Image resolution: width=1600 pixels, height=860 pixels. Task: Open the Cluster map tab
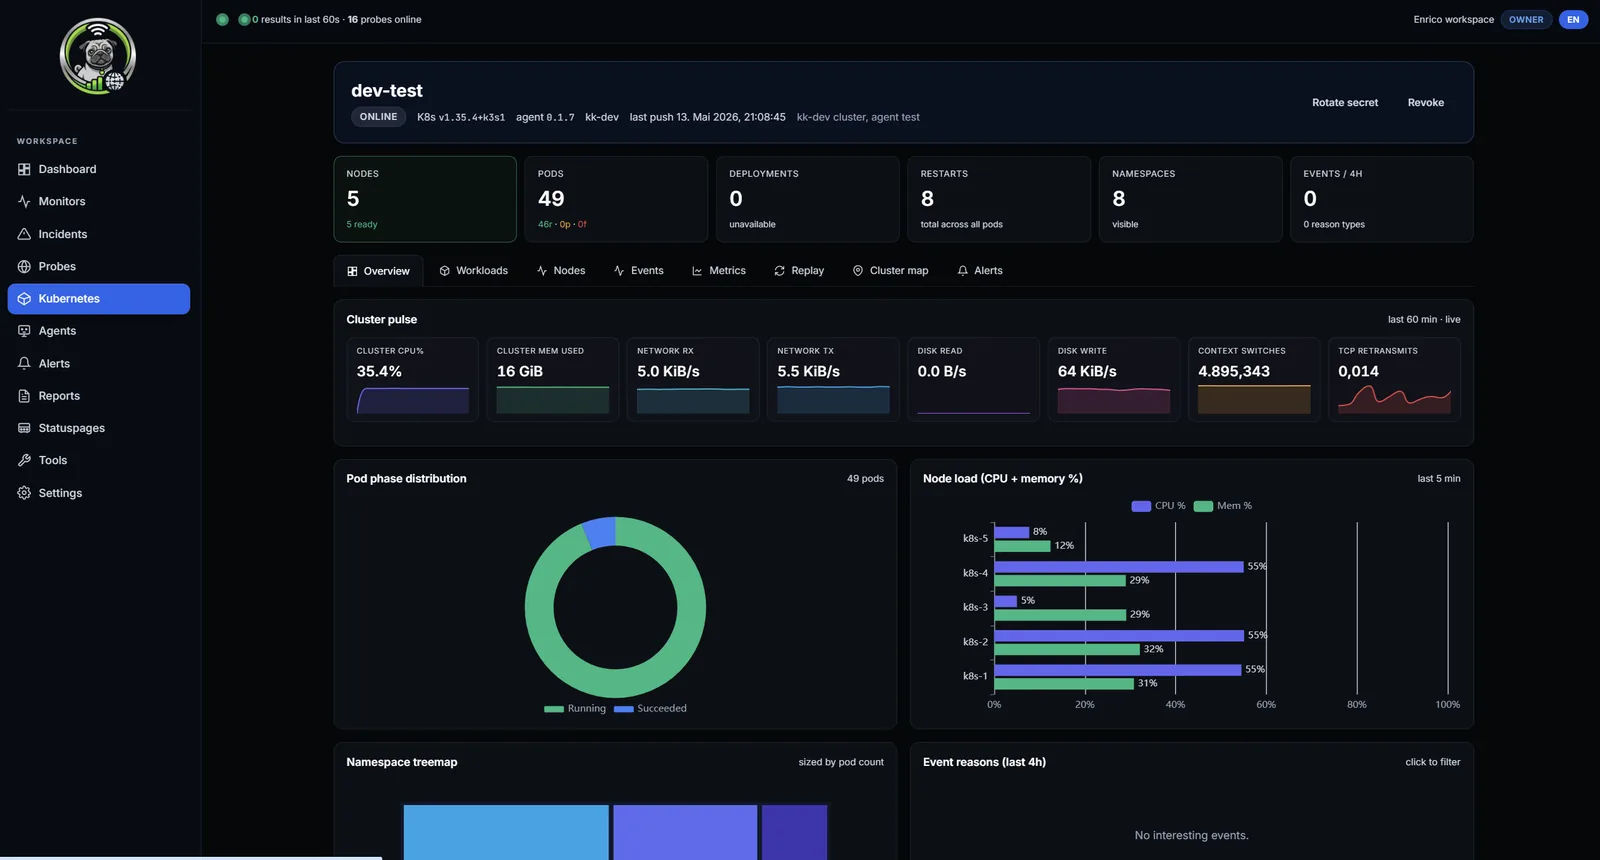click(x=890, y=271)
